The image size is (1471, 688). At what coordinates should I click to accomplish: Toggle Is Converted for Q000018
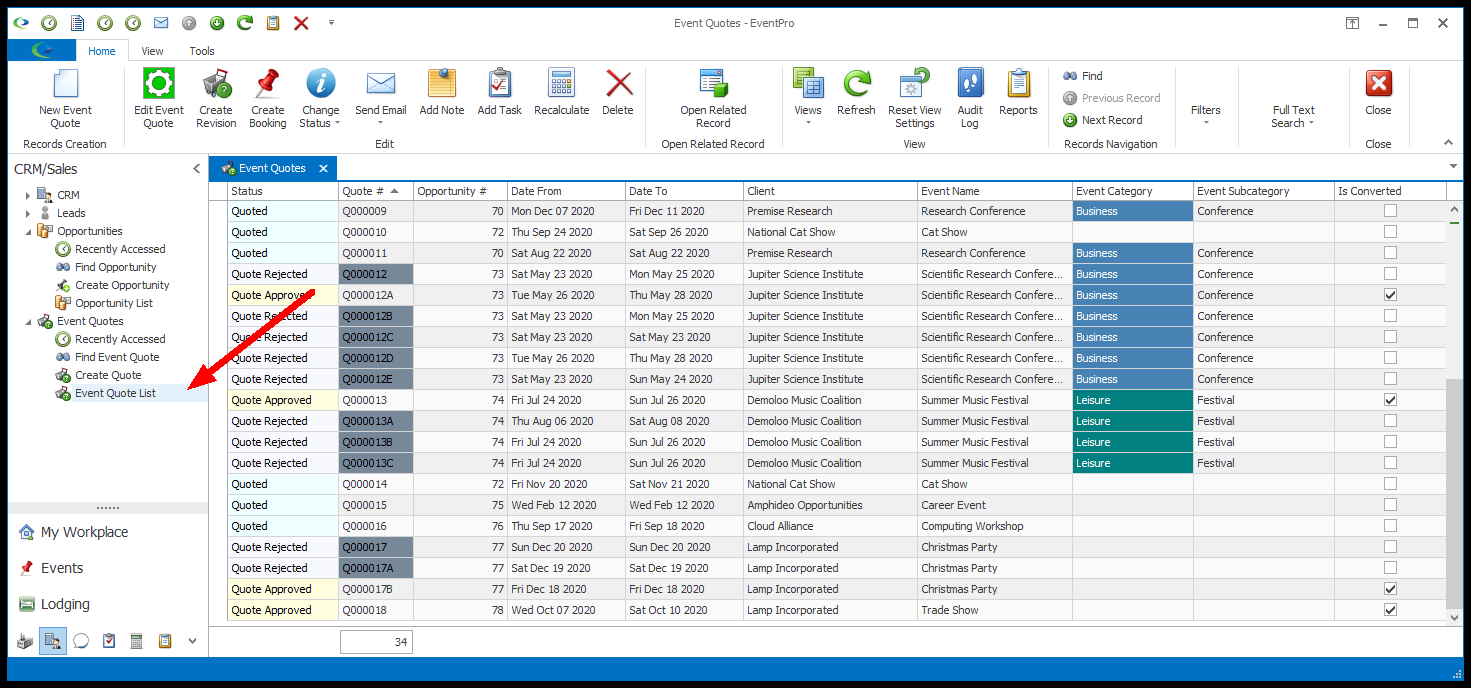coord(1390,610)
